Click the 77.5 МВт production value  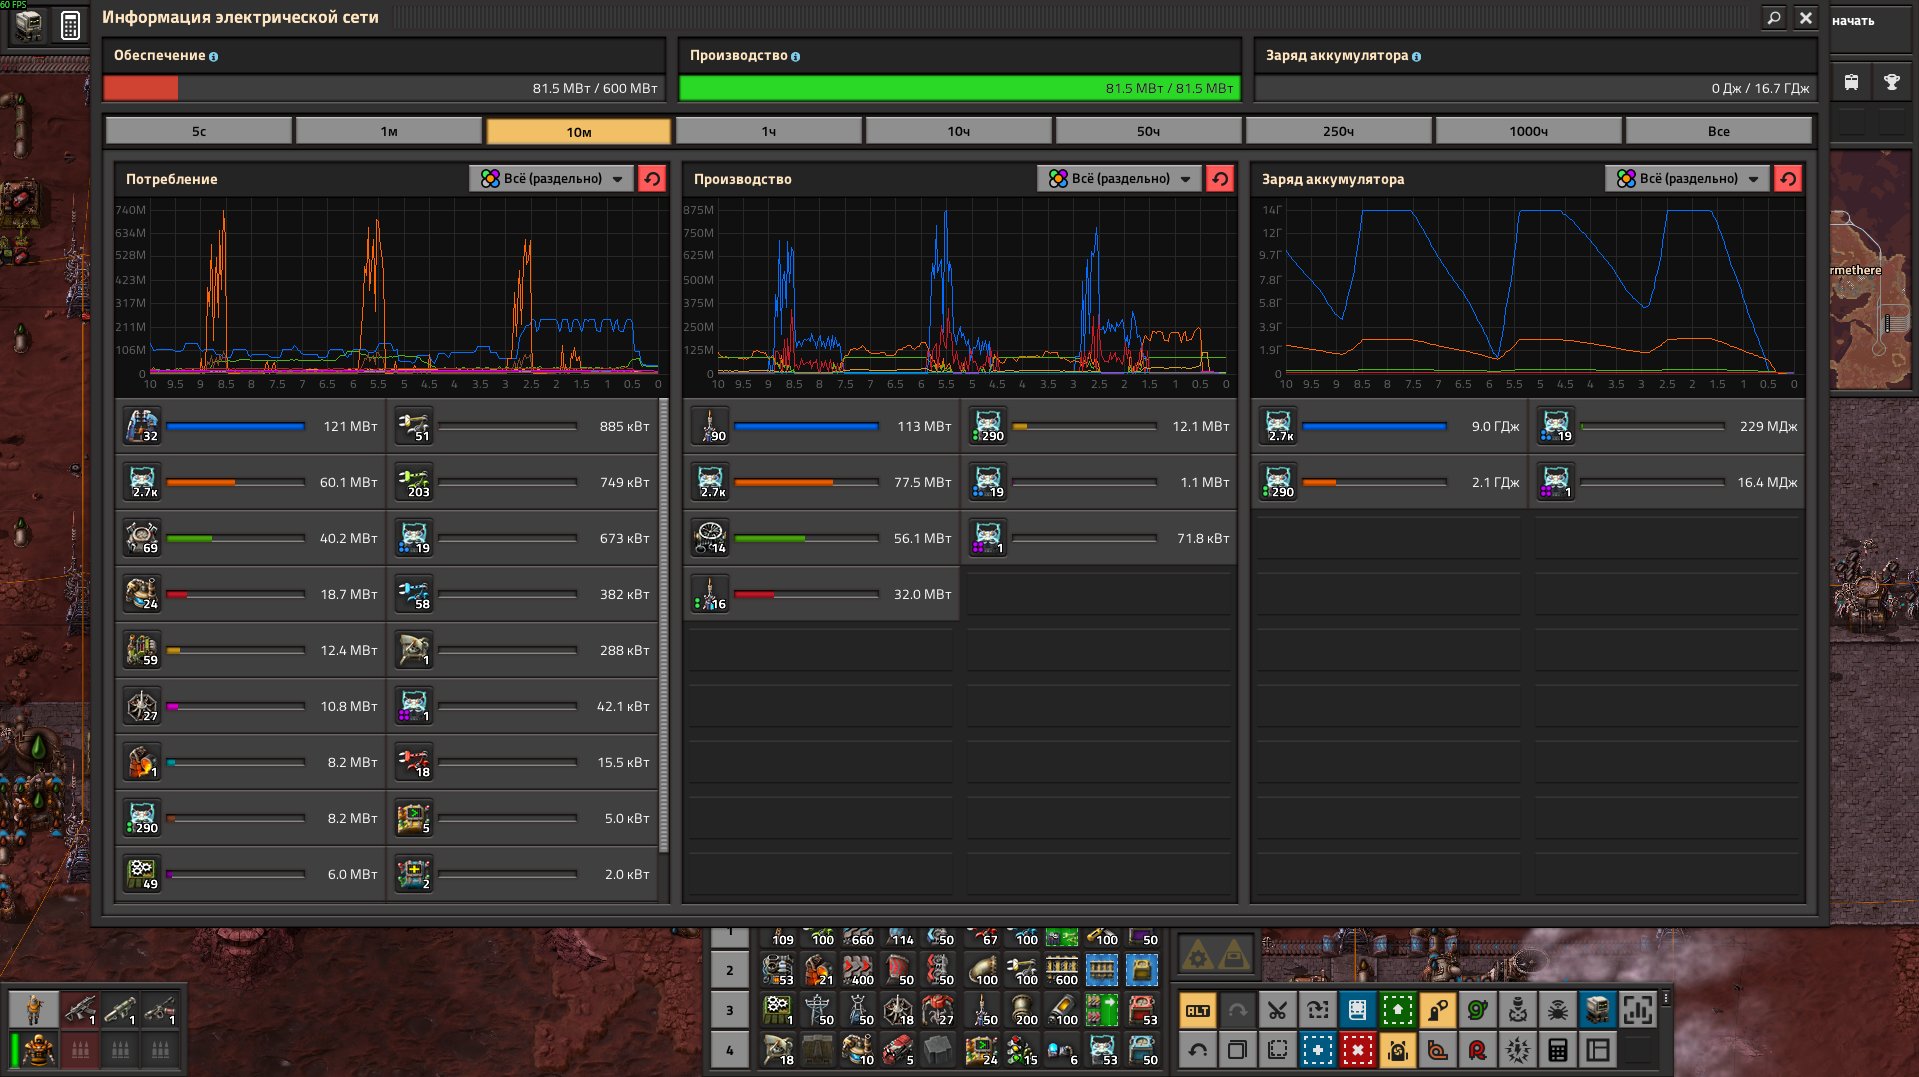pos(922,482)
